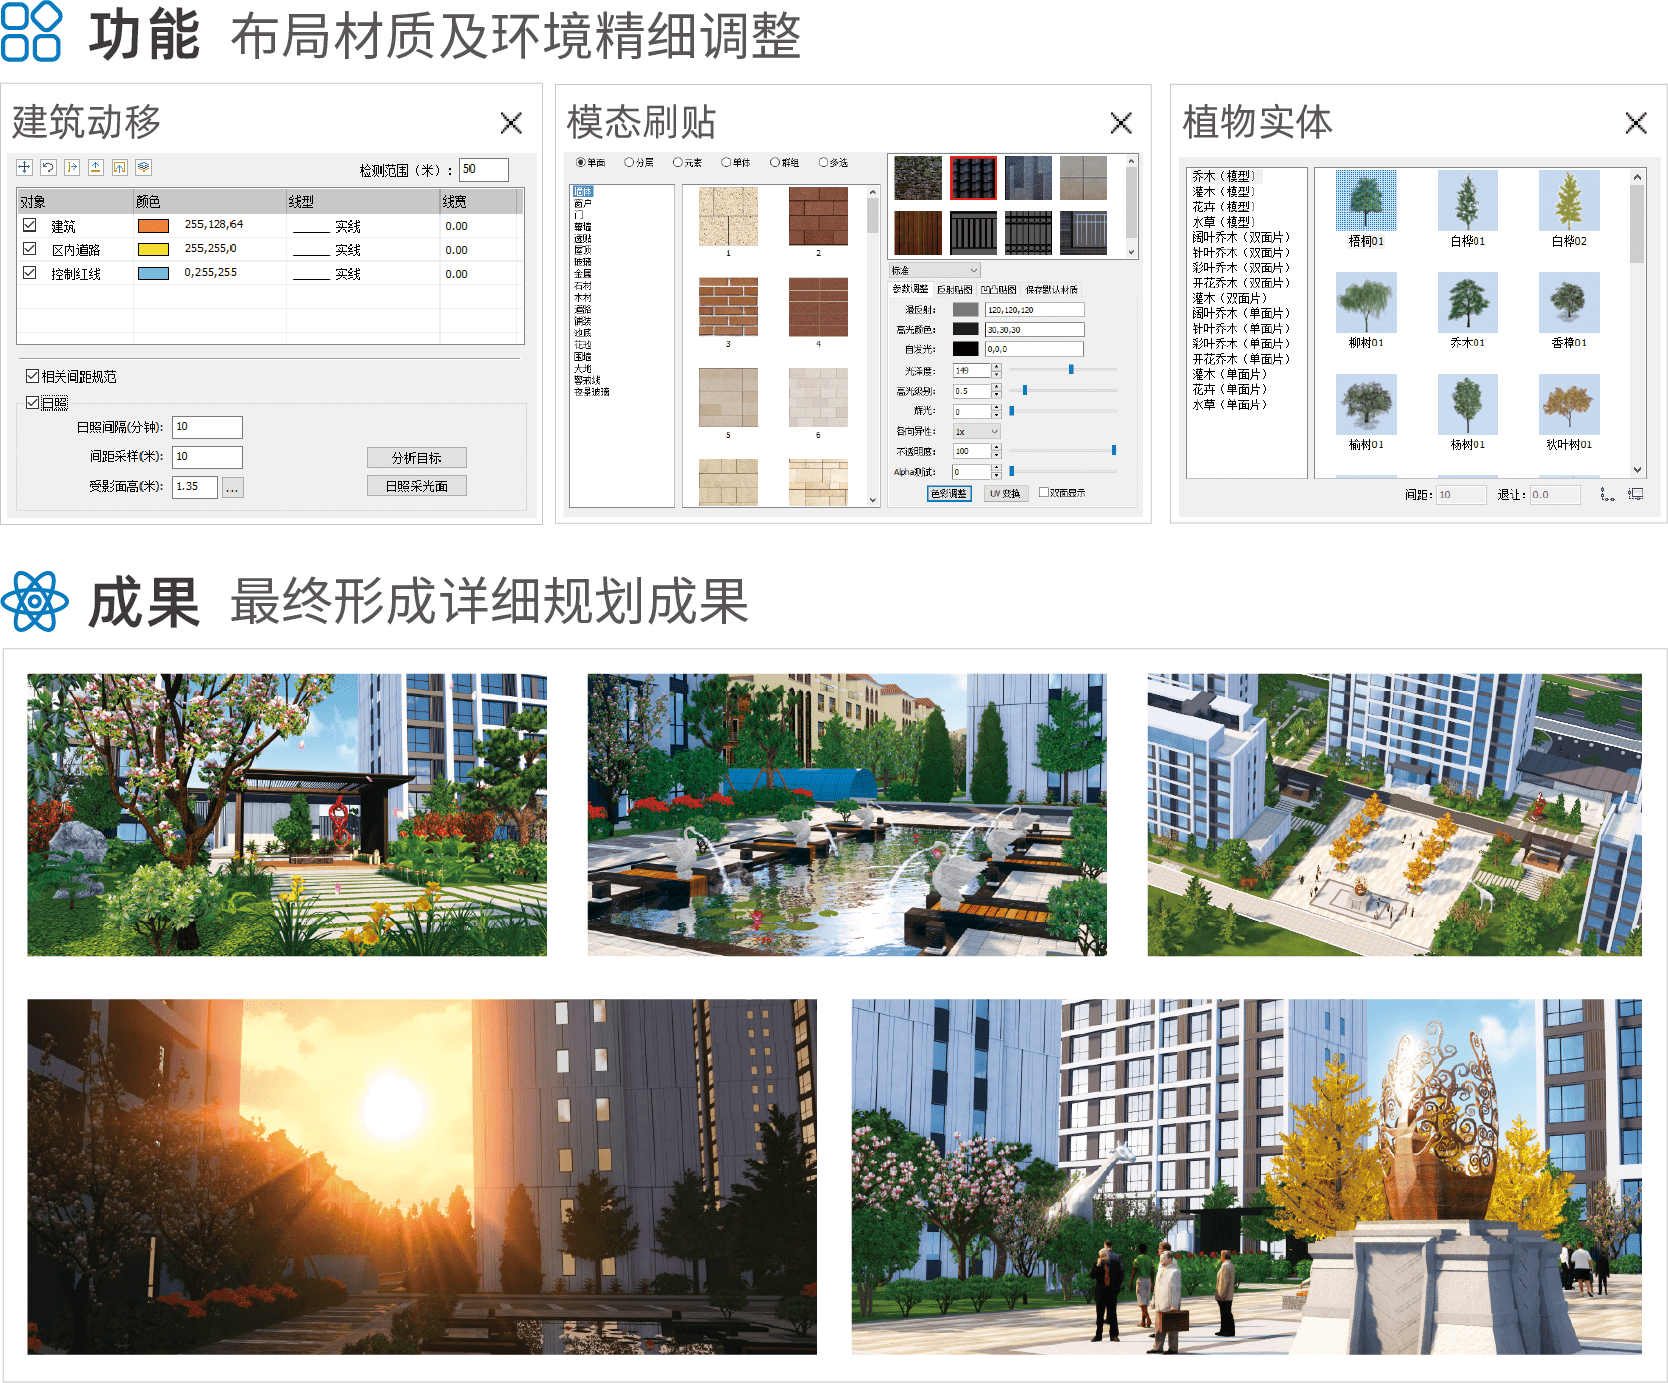Click the UV 变换 button
Image resolution: width=1668 pixels, height=1383 pixels.
[1005, 493]
